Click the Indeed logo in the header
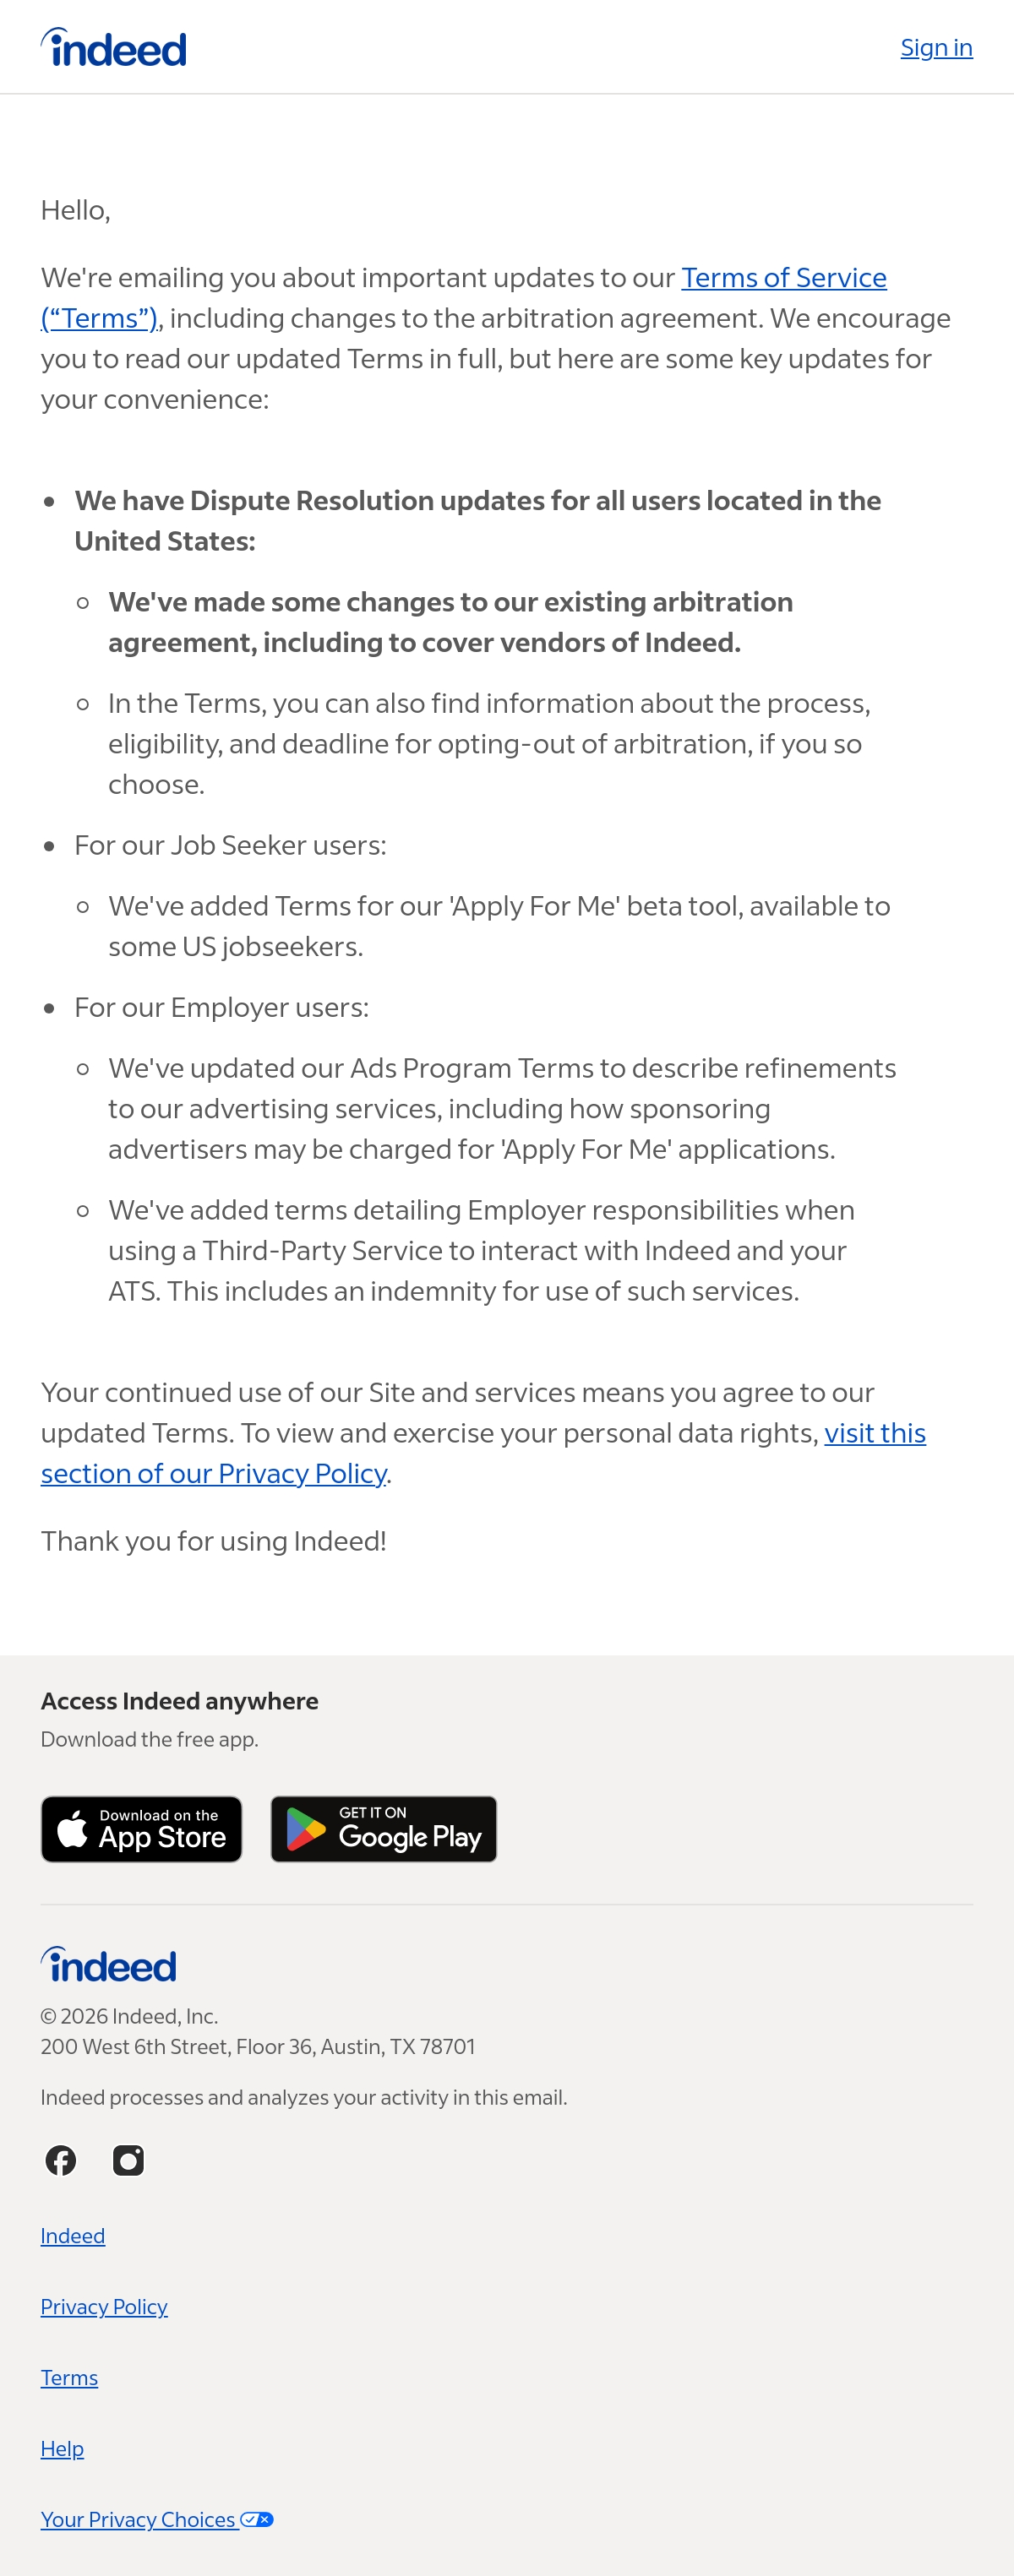Screen dimensions: 1014x2576 pos(113,48)
